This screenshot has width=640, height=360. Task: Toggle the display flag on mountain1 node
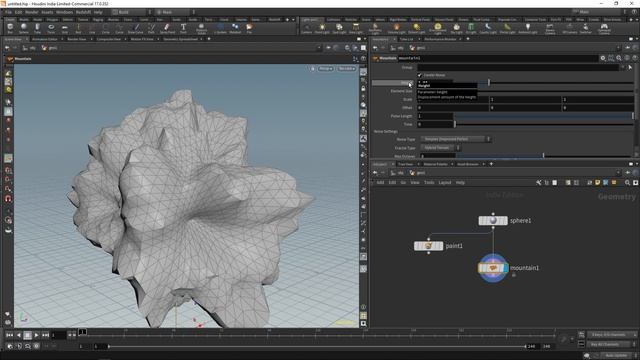click(506, 268)
